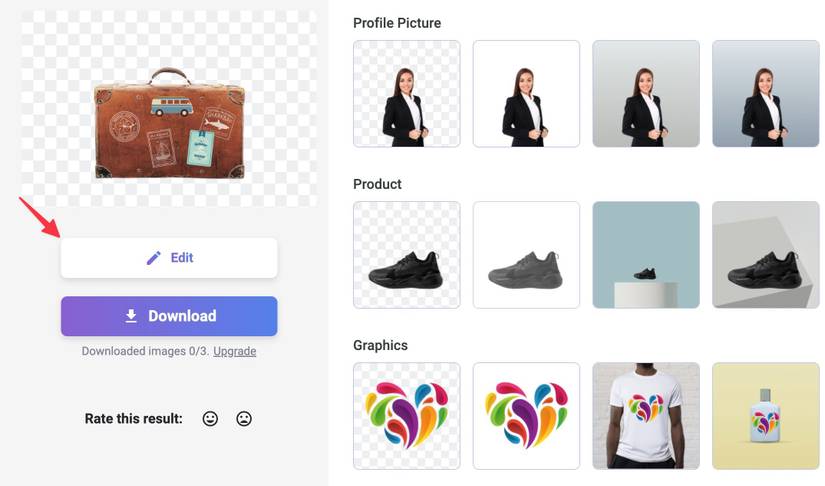This screenshot has height=486, width=825.
Task: Pick transparent background black sneaker sample
Action: (407, 255)
